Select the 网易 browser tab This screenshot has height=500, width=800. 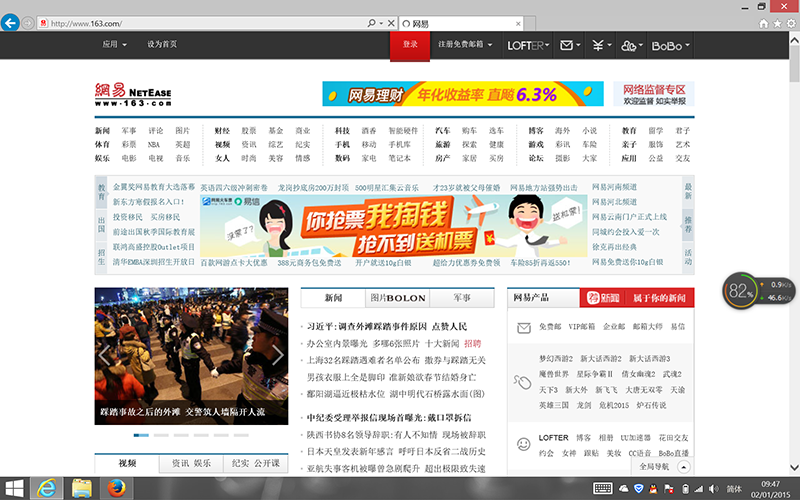[461, 23]
